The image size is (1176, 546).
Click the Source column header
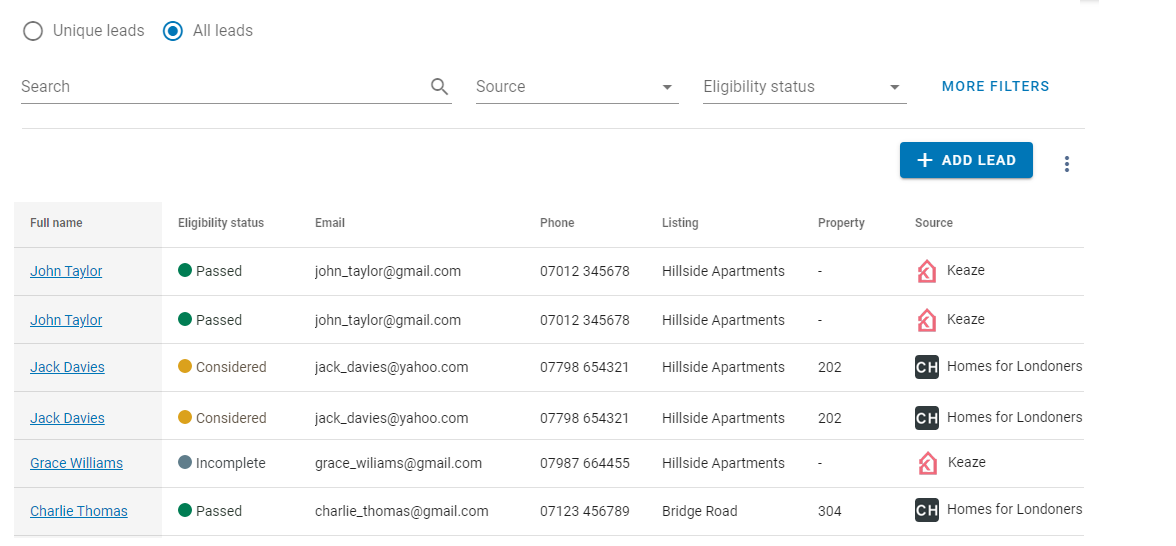(934, 223)
